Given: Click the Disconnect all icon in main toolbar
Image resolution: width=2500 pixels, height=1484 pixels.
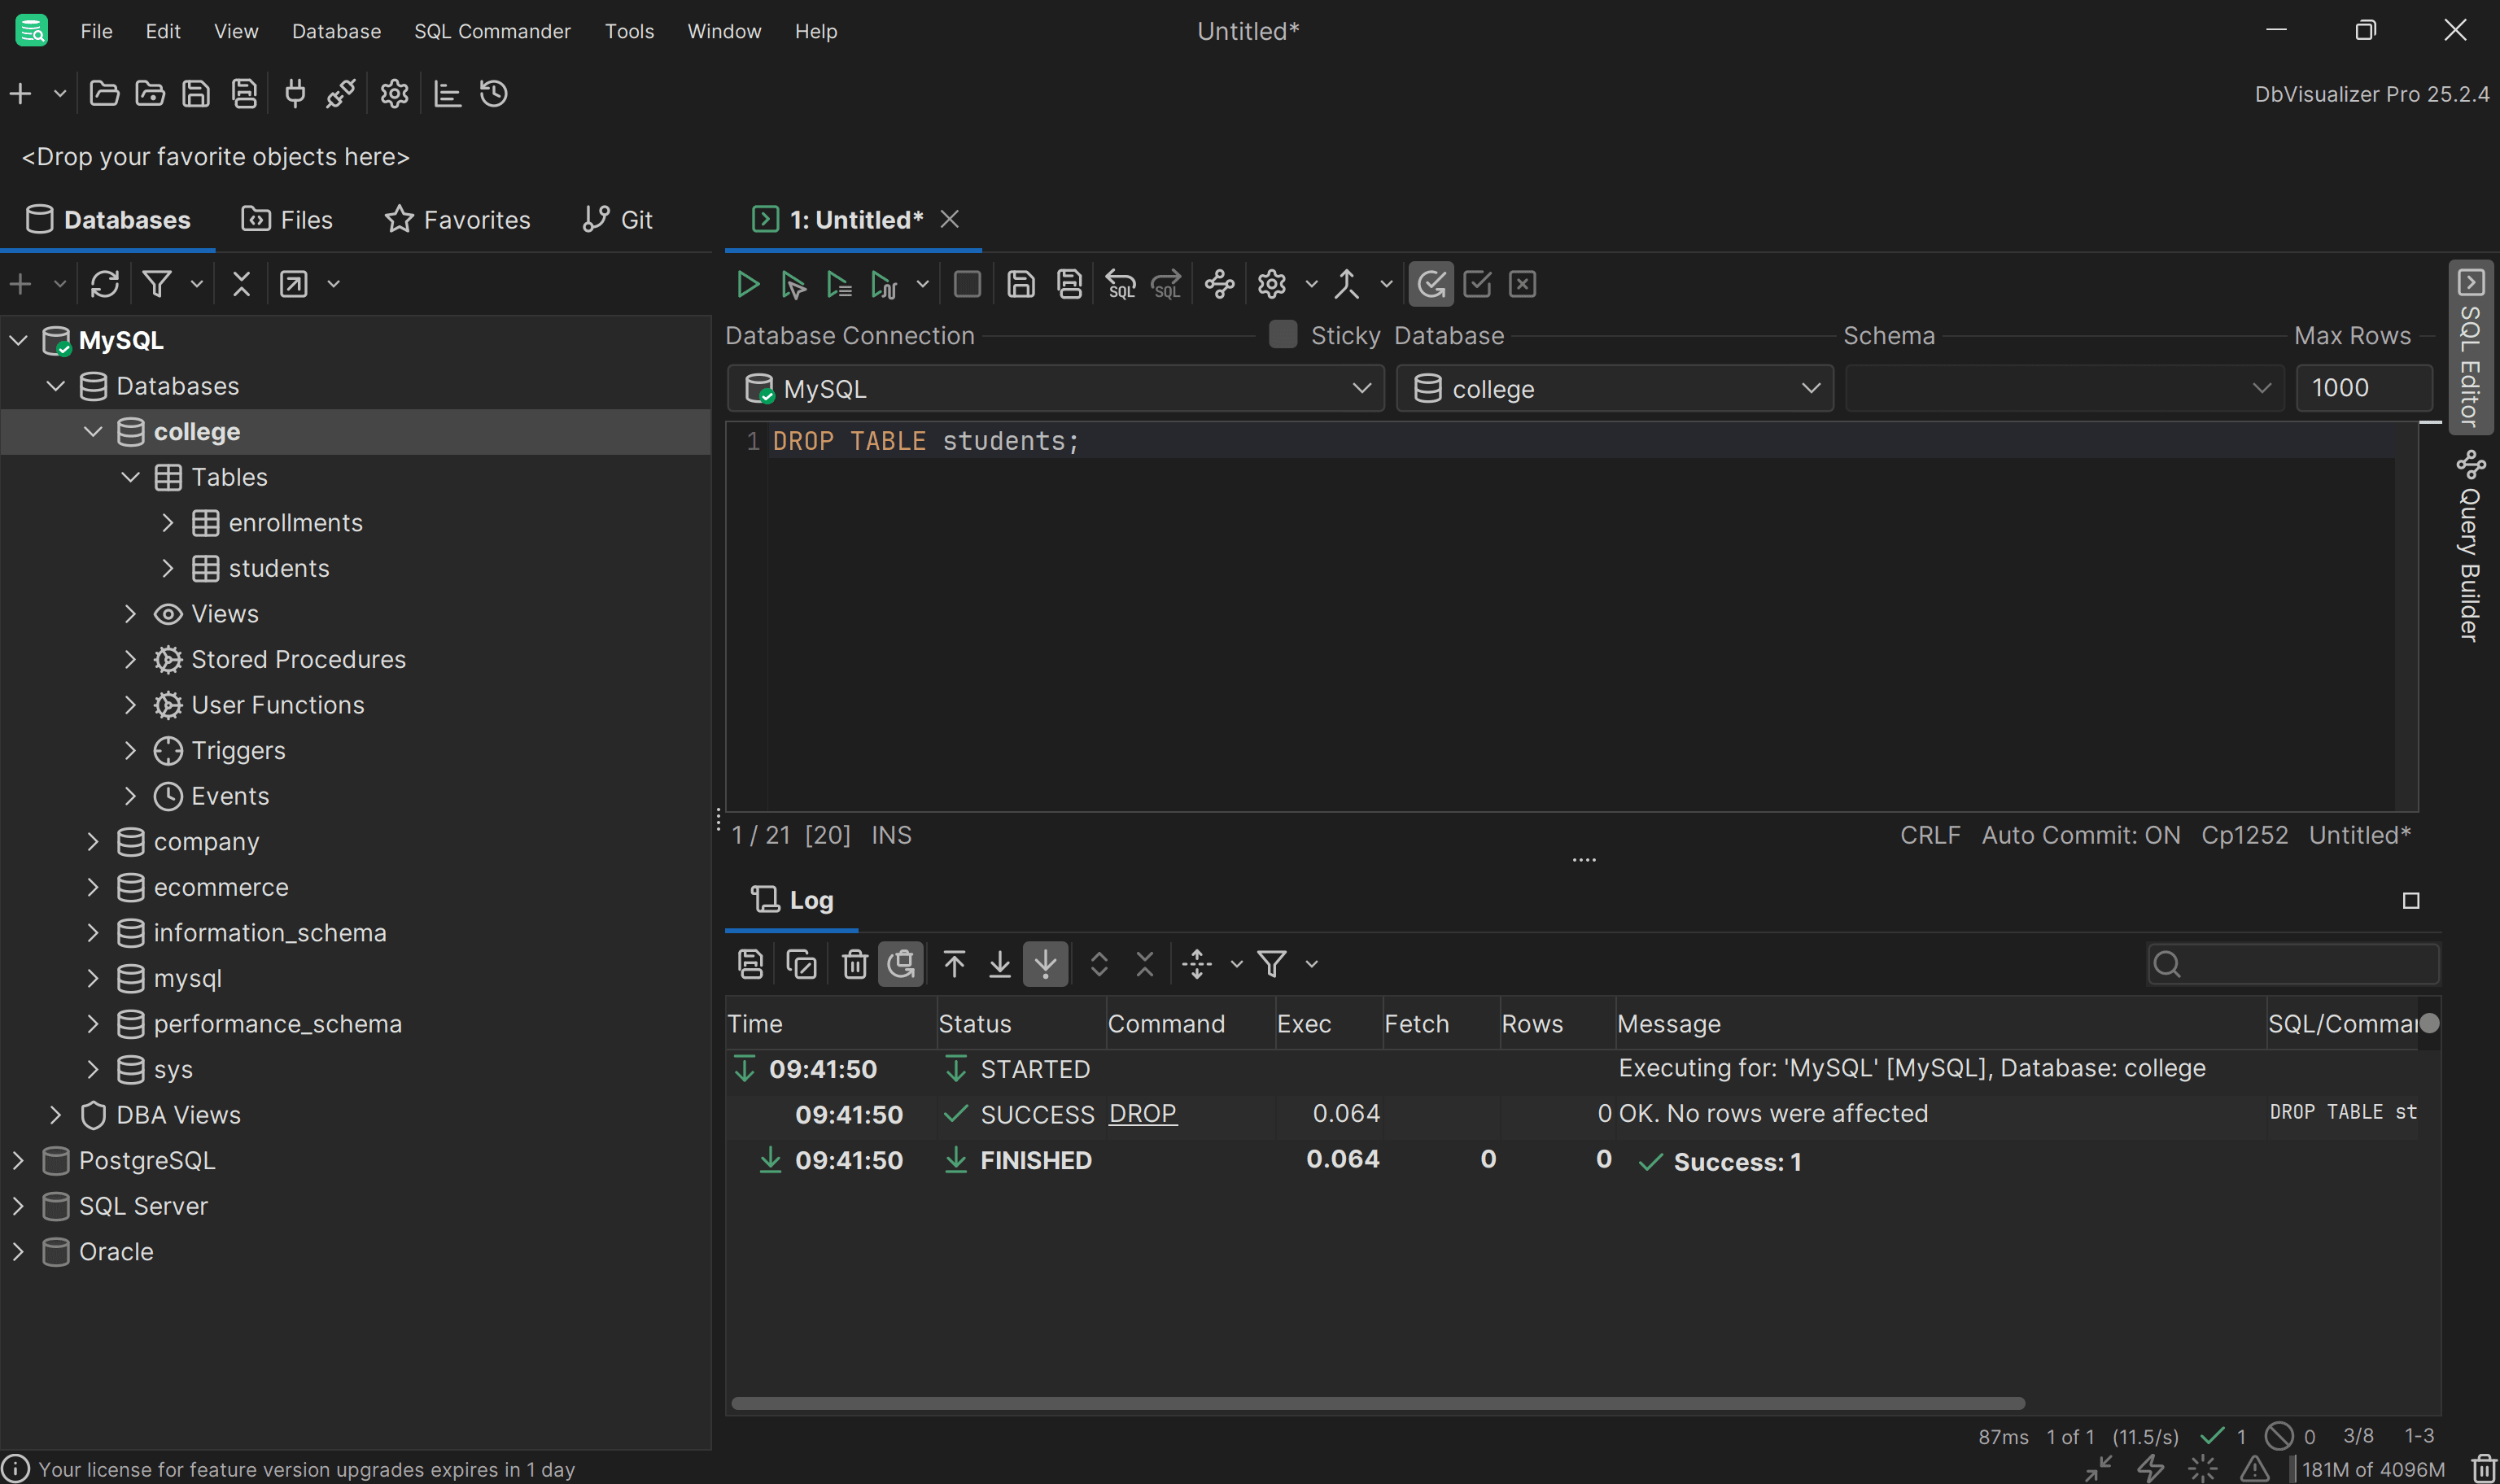Looking at the screenshot, I should coord(340,94).
